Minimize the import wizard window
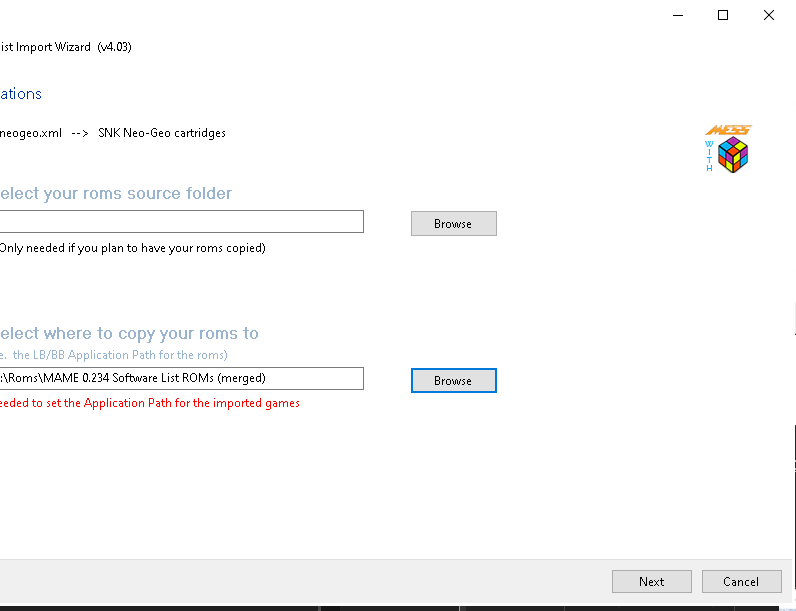 (678, 15)
